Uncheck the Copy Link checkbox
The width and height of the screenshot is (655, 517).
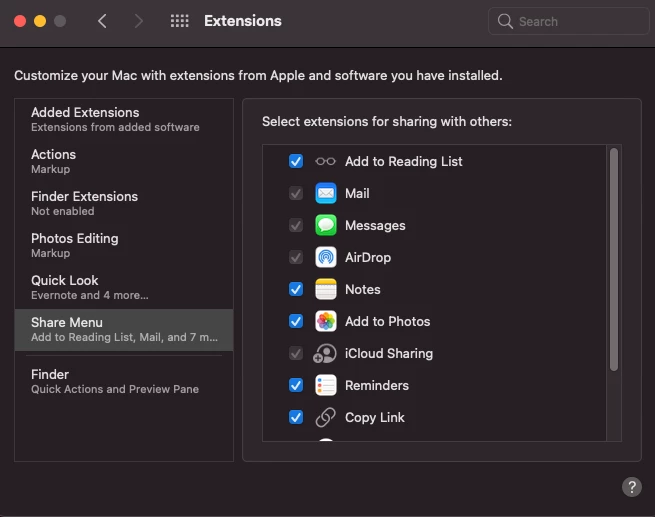click(296, 417)
